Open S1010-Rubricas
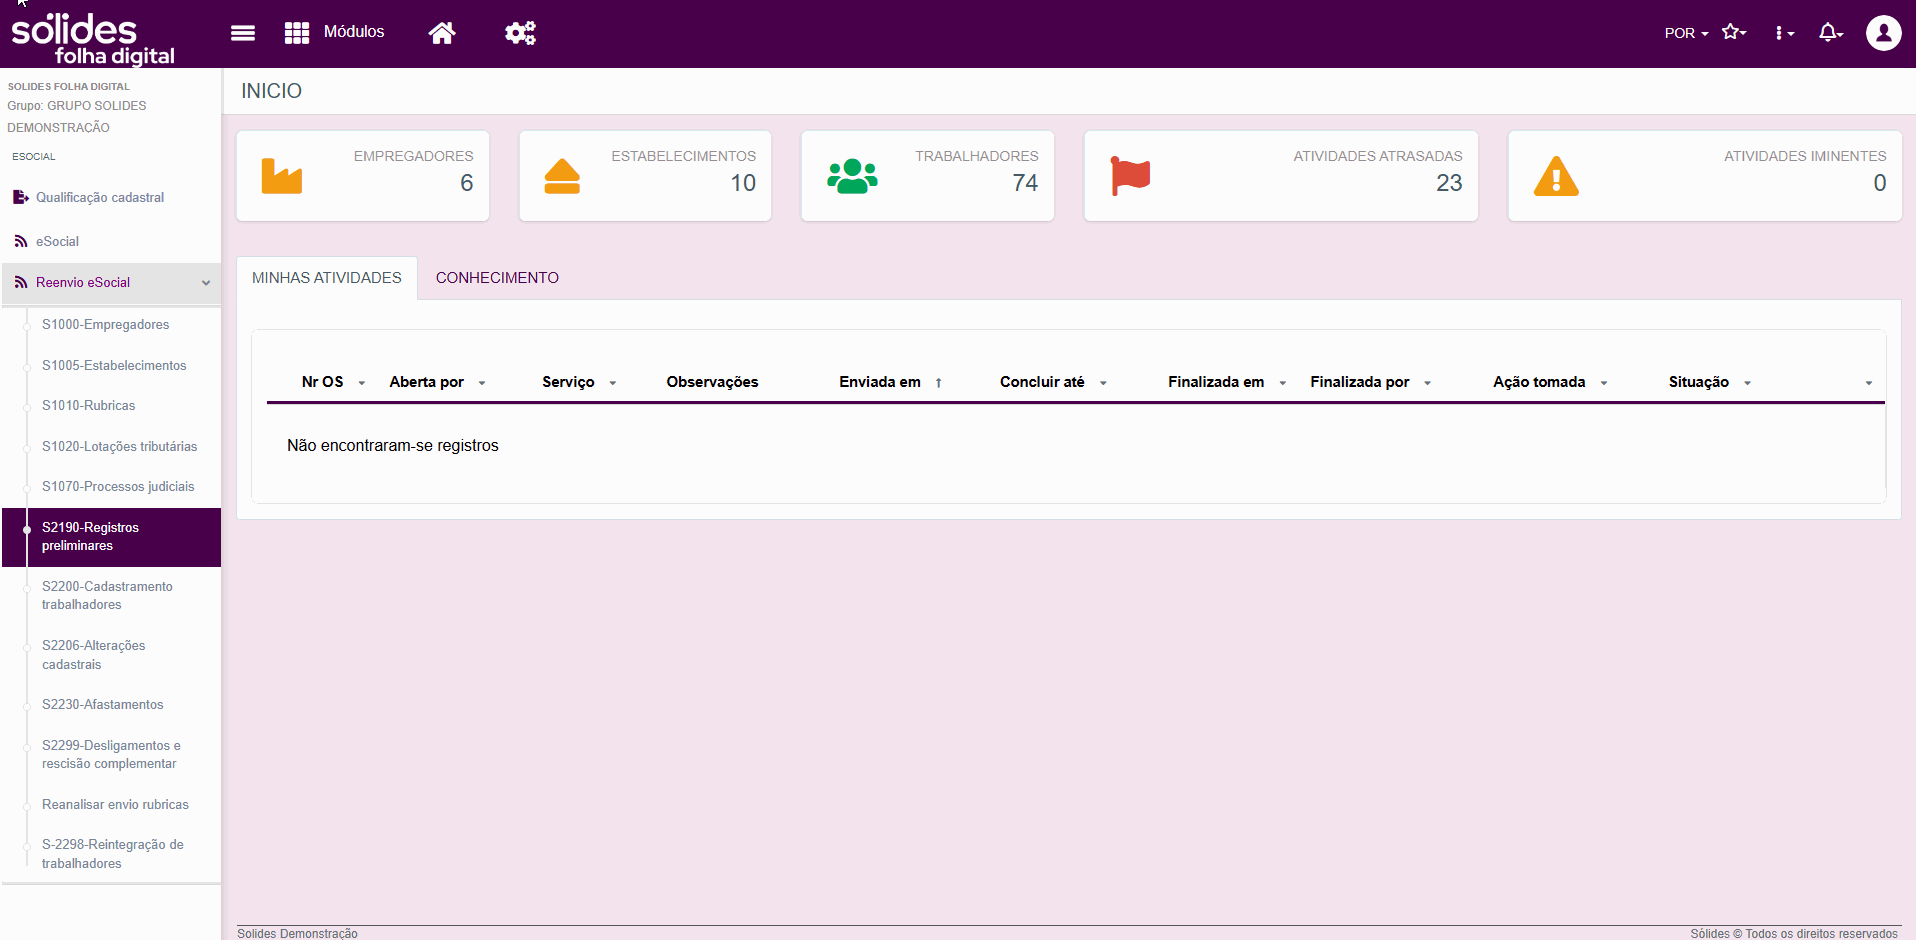The image size is (1916, 940). [x=88, y=405]
